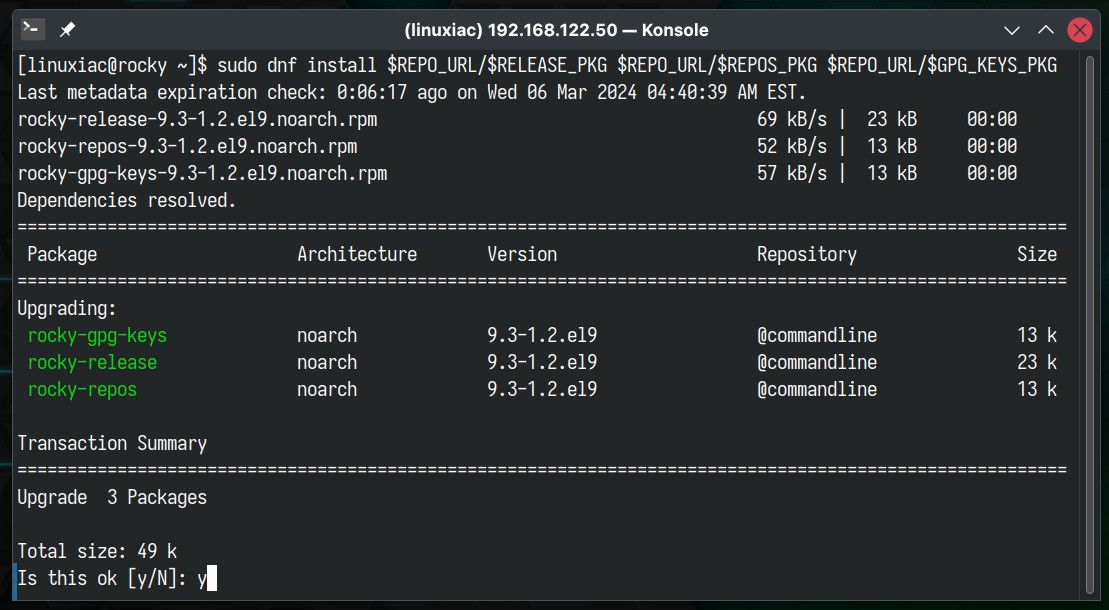
Task: Click the 'Upgrading:' section label
Action: click(67, 309)
